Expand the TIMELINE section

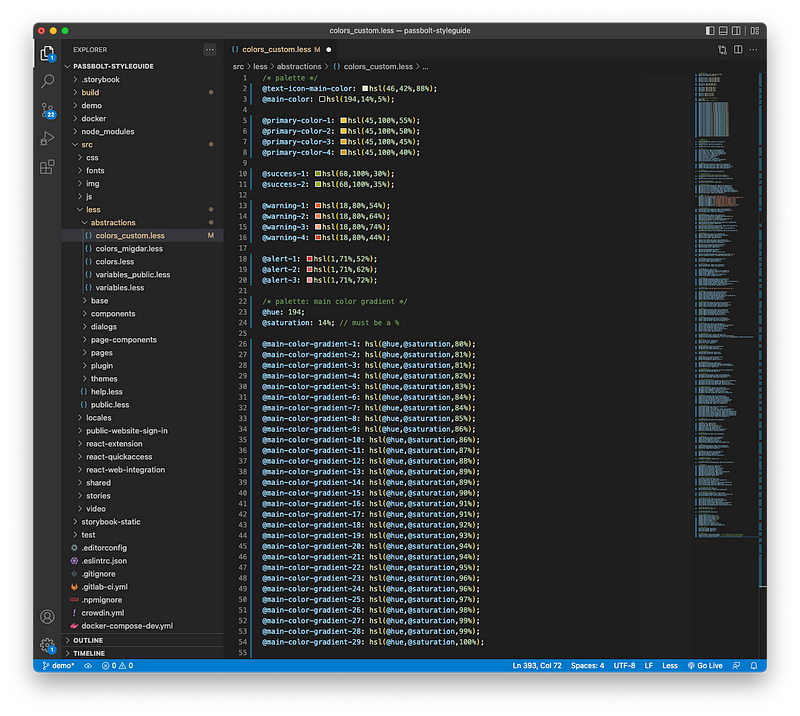pyautogui.click(x=89, y=653)
